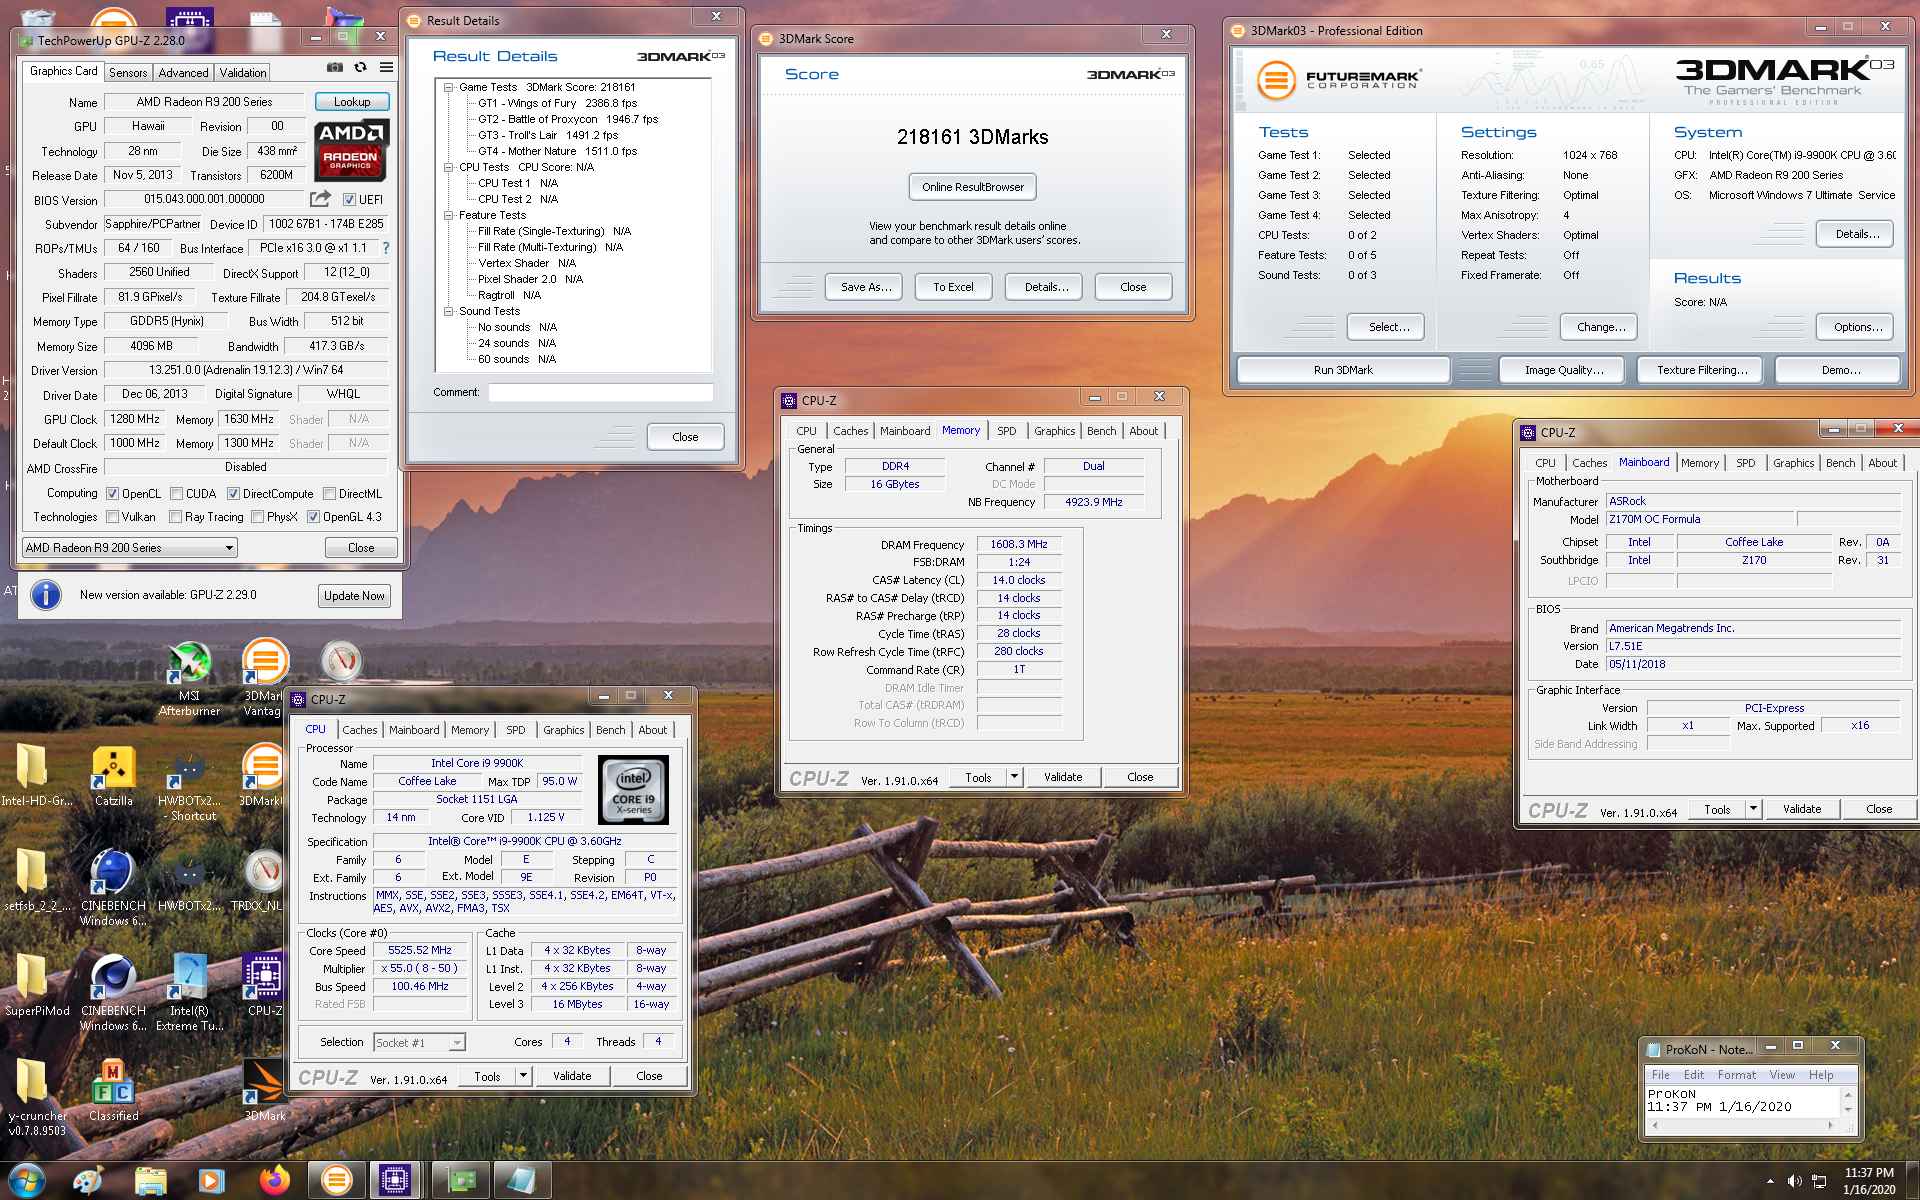
Task: Open the Catzilla desktop shortcut
Action: pyautogui.click(x=113, y=777)
